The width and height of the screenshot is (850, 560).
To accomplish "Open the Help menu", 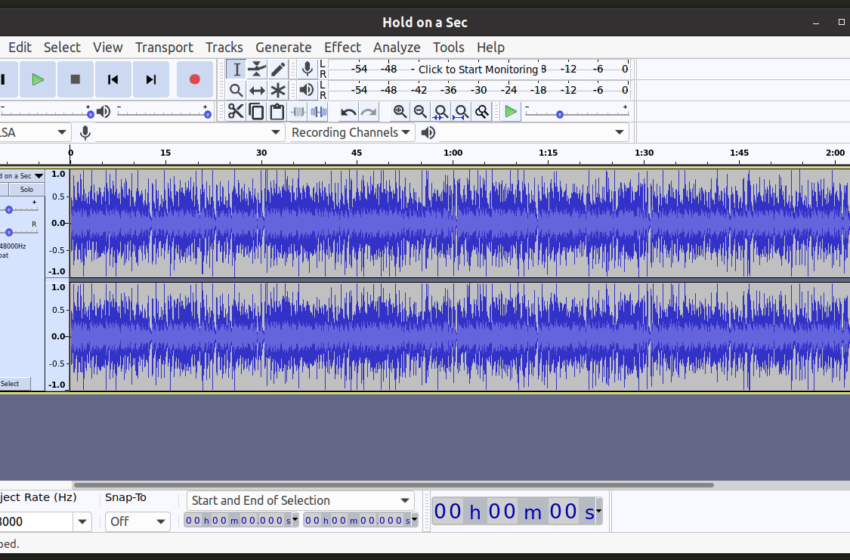I will click(491, 47).
